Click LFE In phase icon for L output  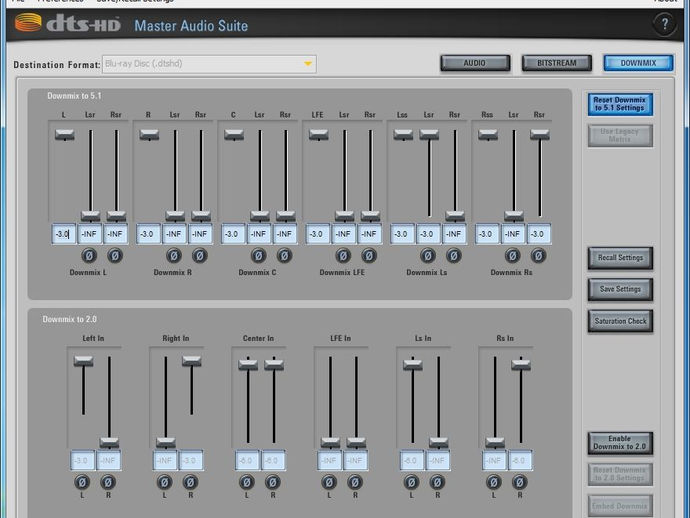pyautogui.click(x=329, y=482)
